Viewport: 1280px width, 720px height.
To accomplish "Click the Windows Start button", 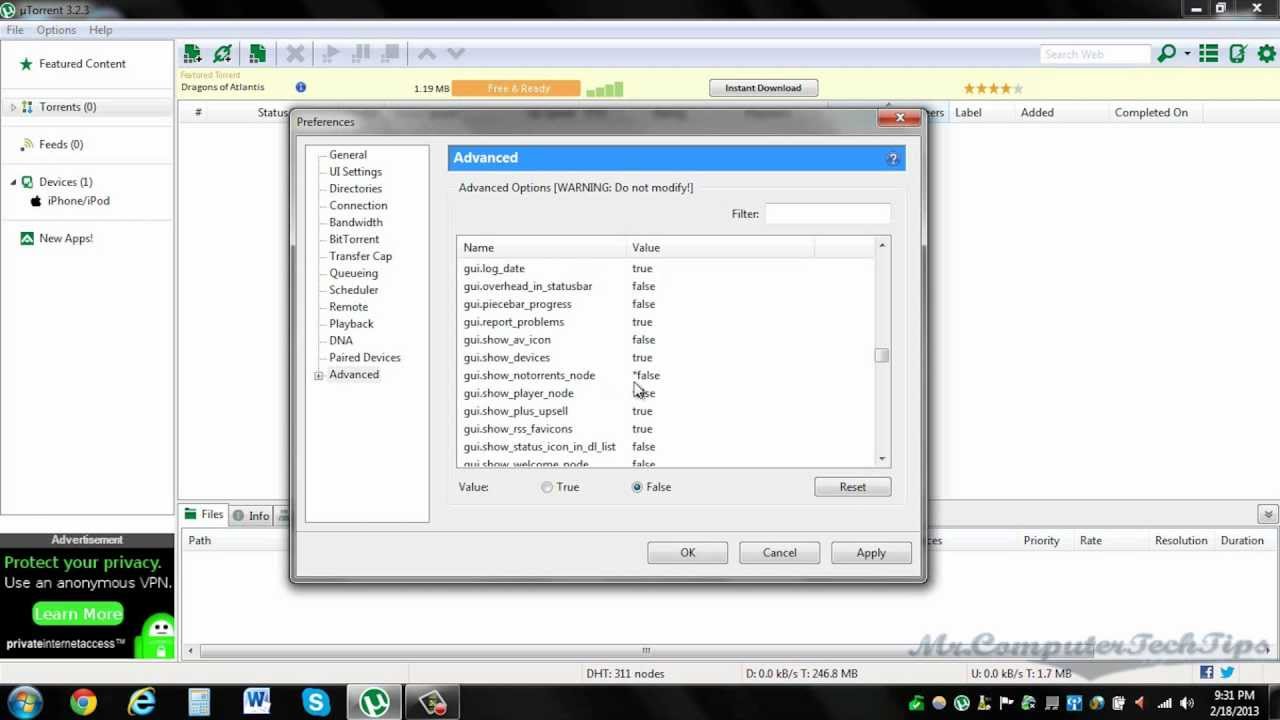I will point(24,702).
